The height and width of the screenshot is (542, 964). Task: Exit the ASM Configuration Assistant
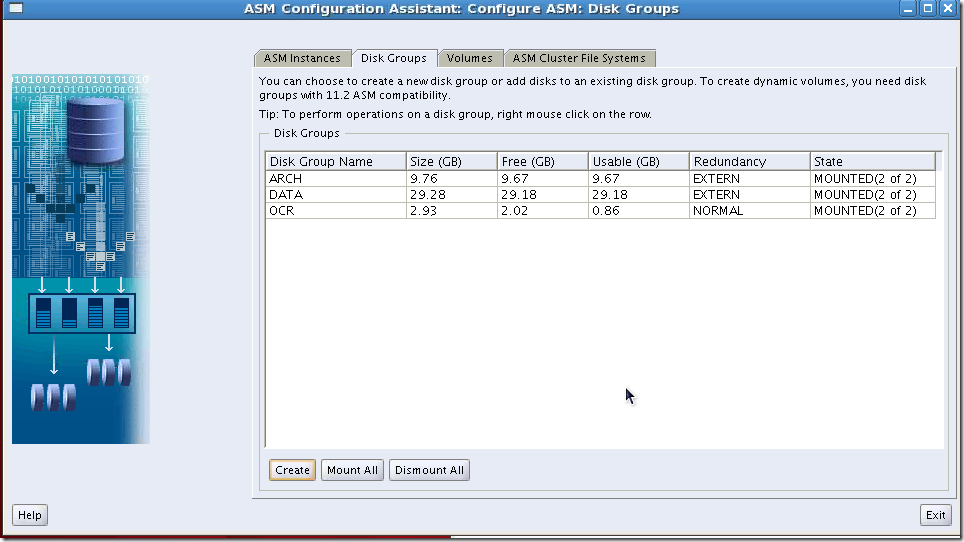pos(935,515)
